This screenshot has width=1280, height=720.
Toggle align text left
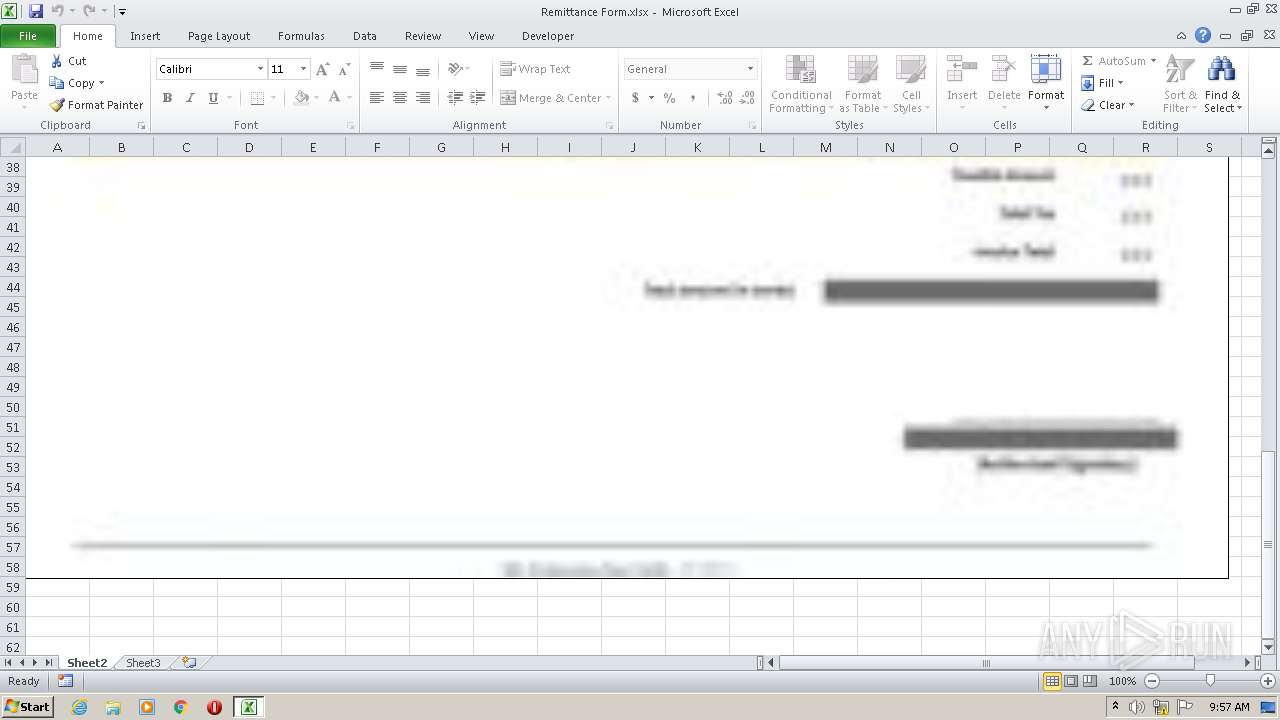click(x=377, y=98)
